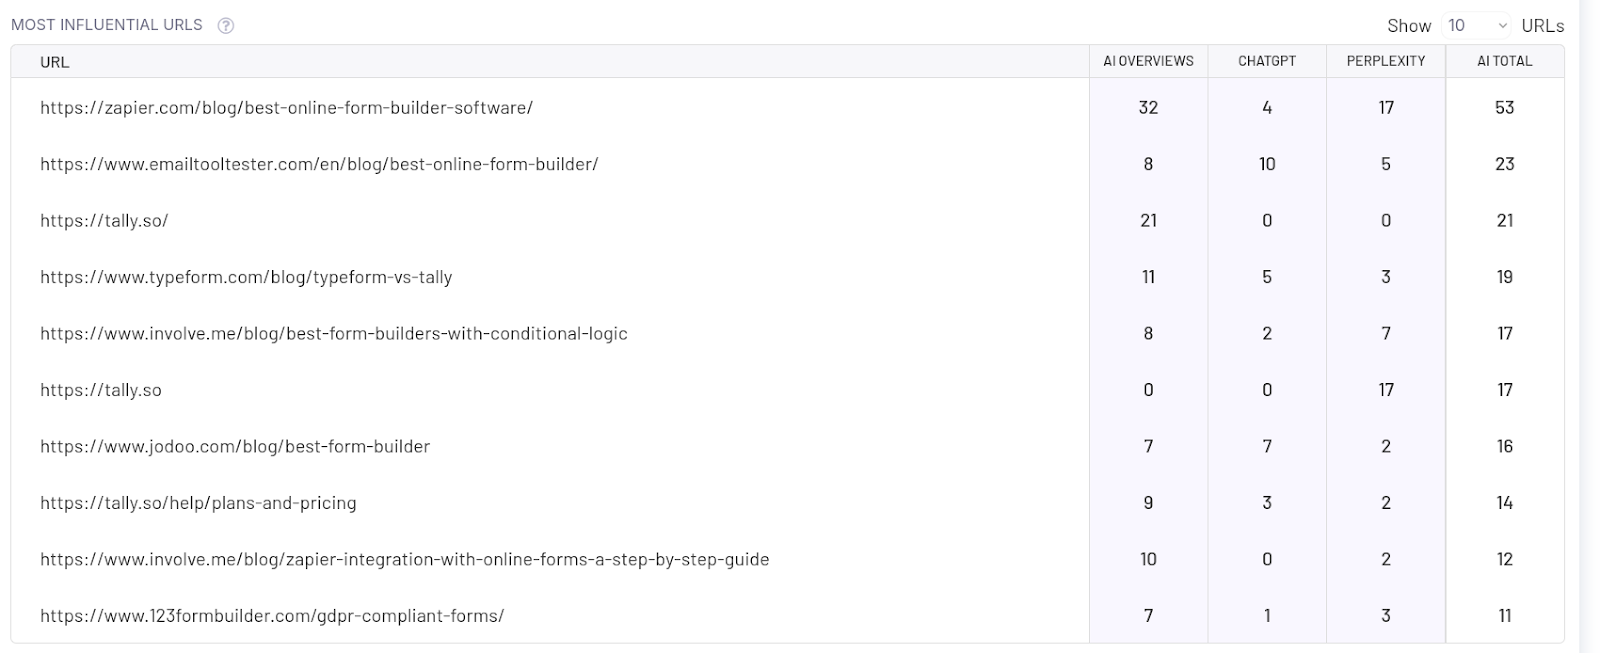
Task: Click AI Overviews value 32 in first row
Action: pyautogui.click(x=1148, y=108)
